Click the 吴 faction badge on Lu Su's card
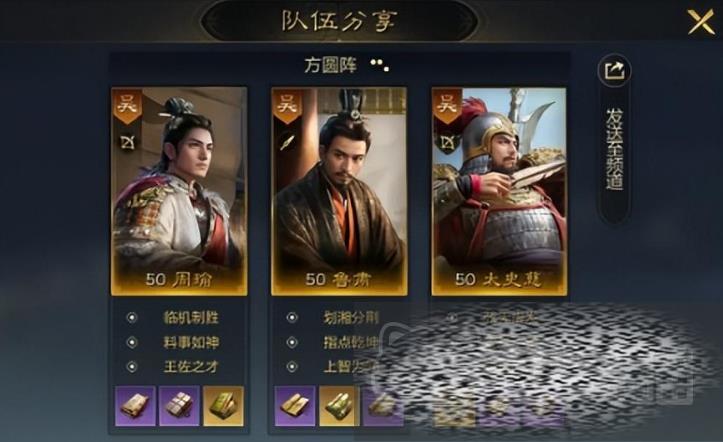 (x=287, y=106)
